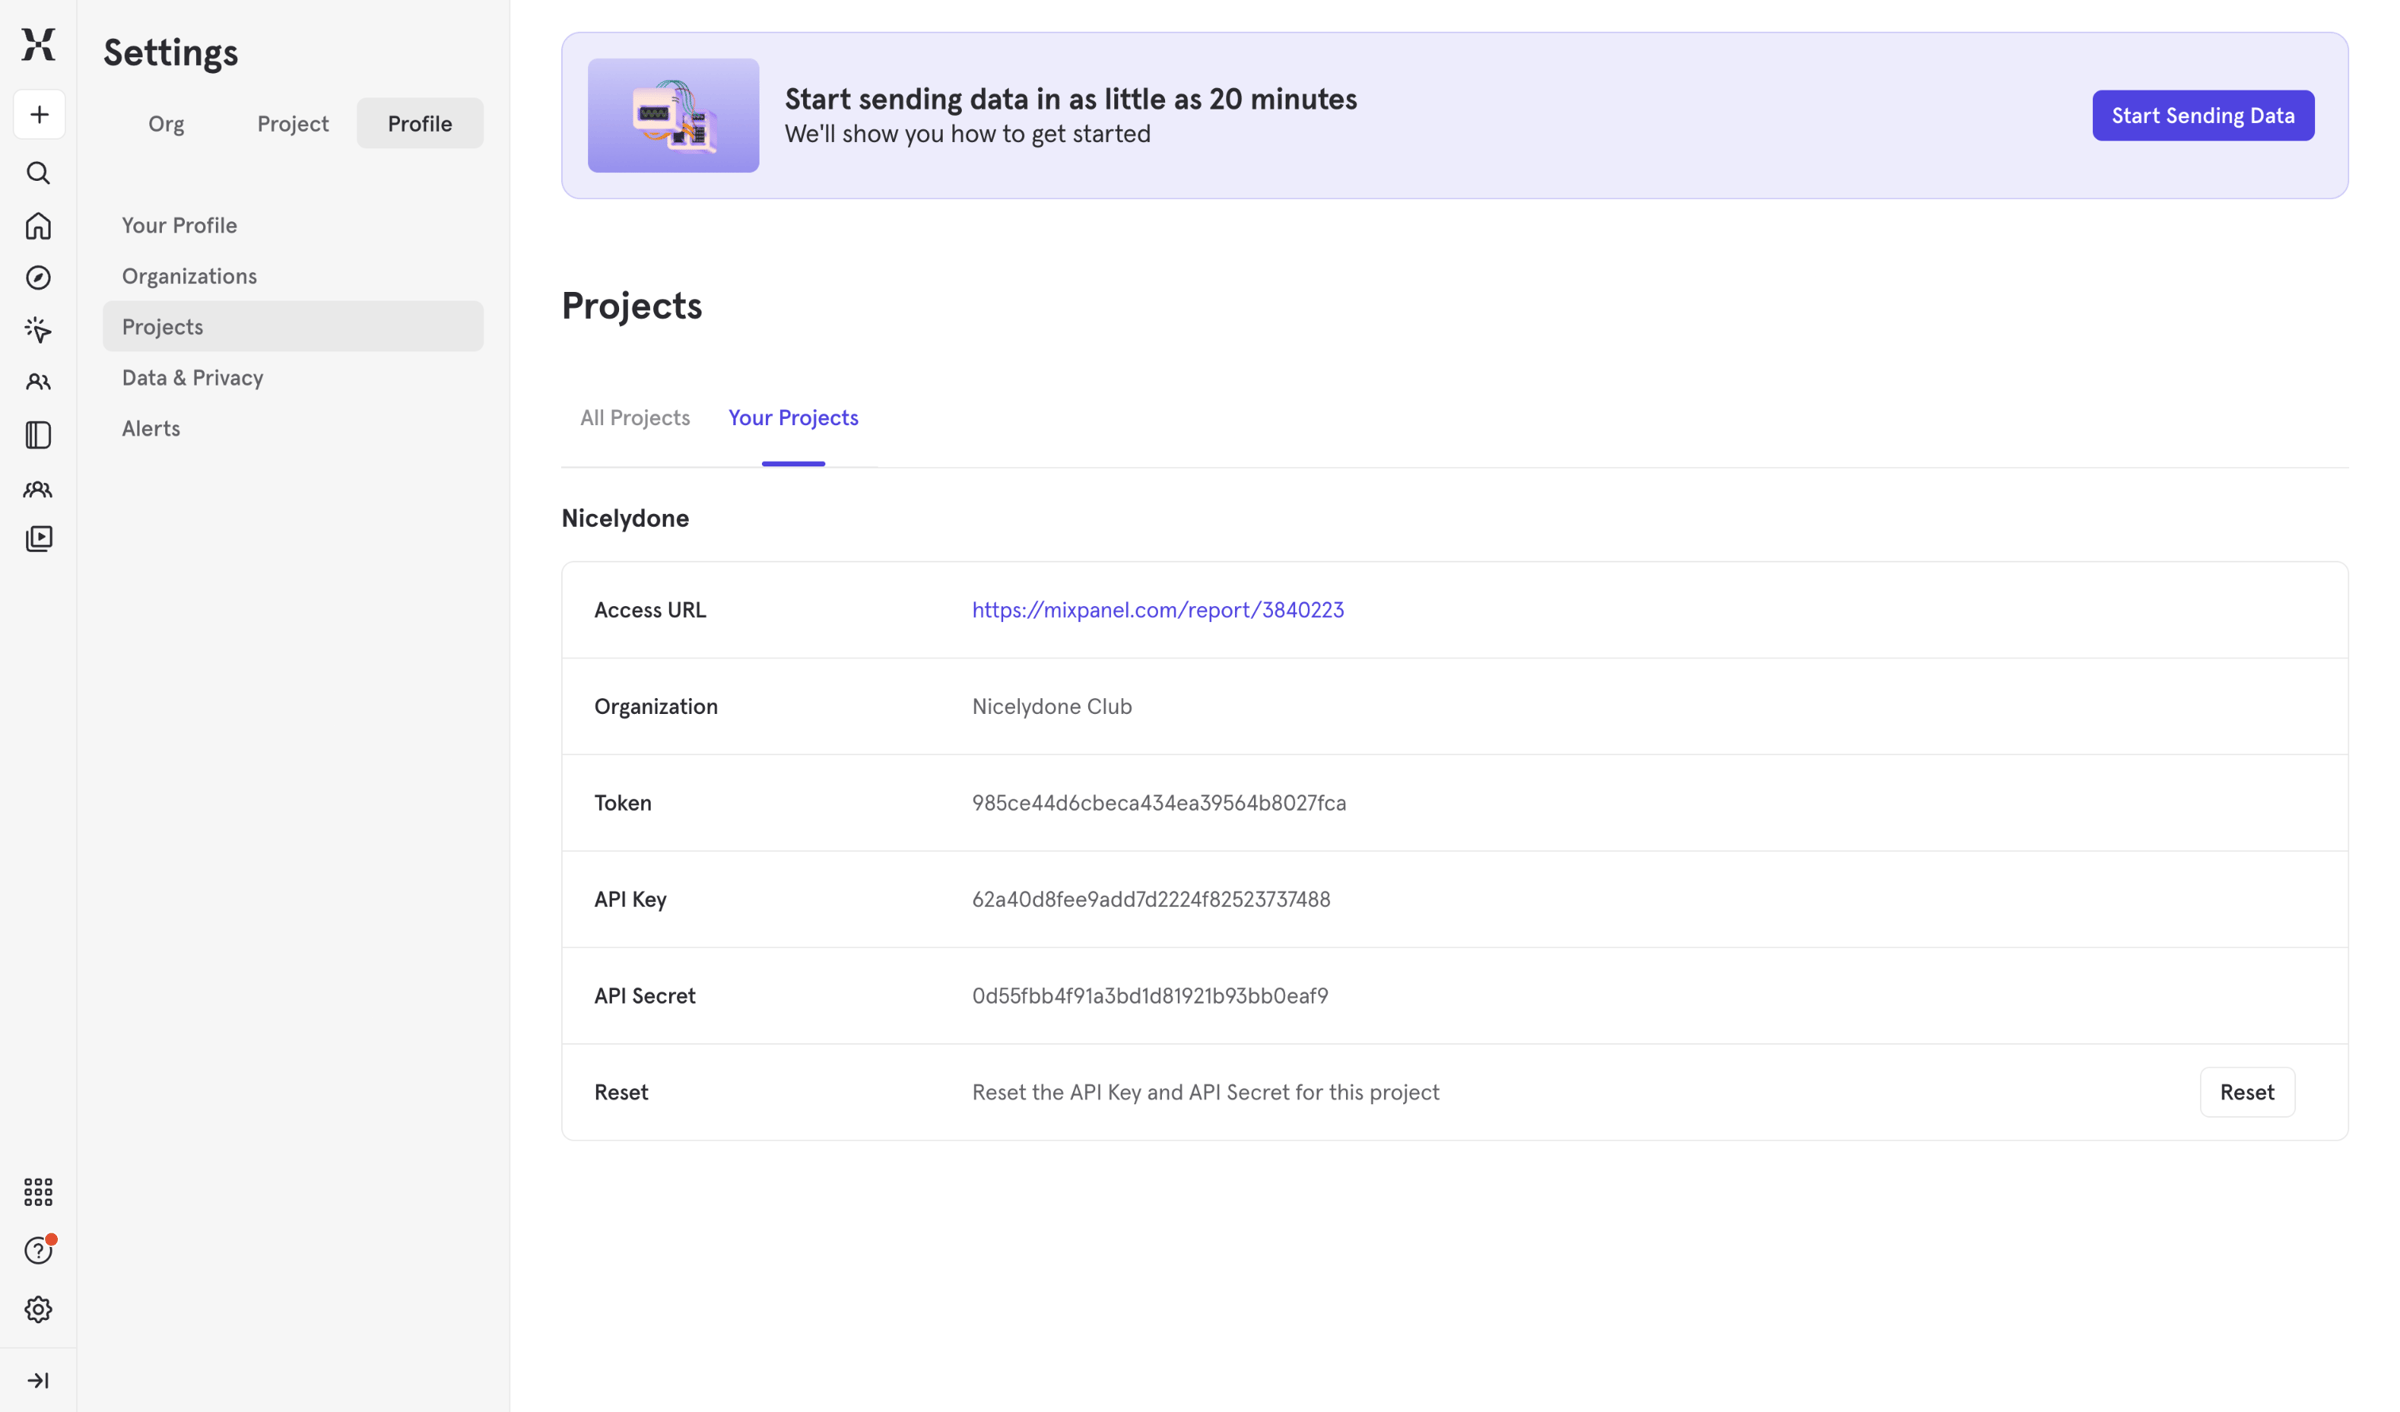Image resolution: width=2400 pixels, height=1412 pixels.
Task: Open Organizations in settings menu
Action: tap(293, 276)
